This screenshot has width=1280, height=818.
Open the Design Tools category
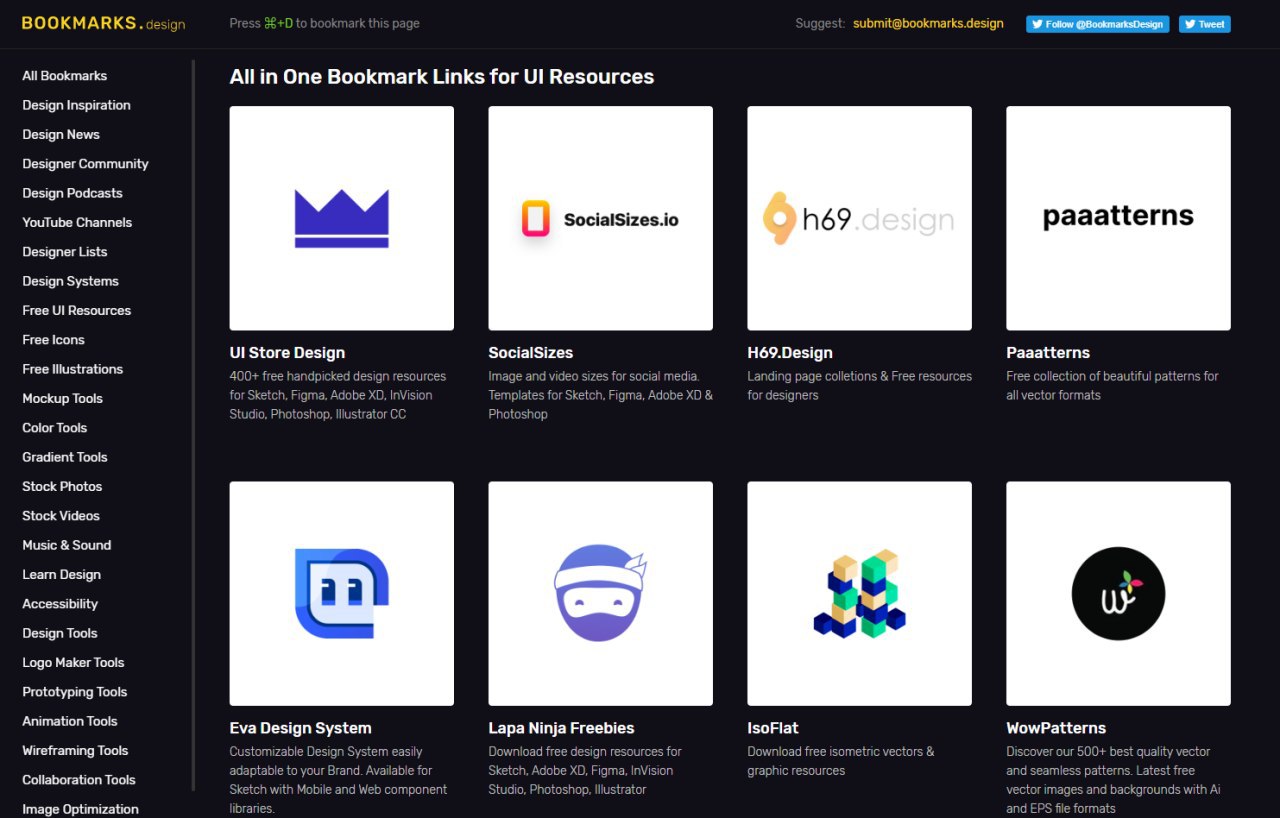coord(60,633)
